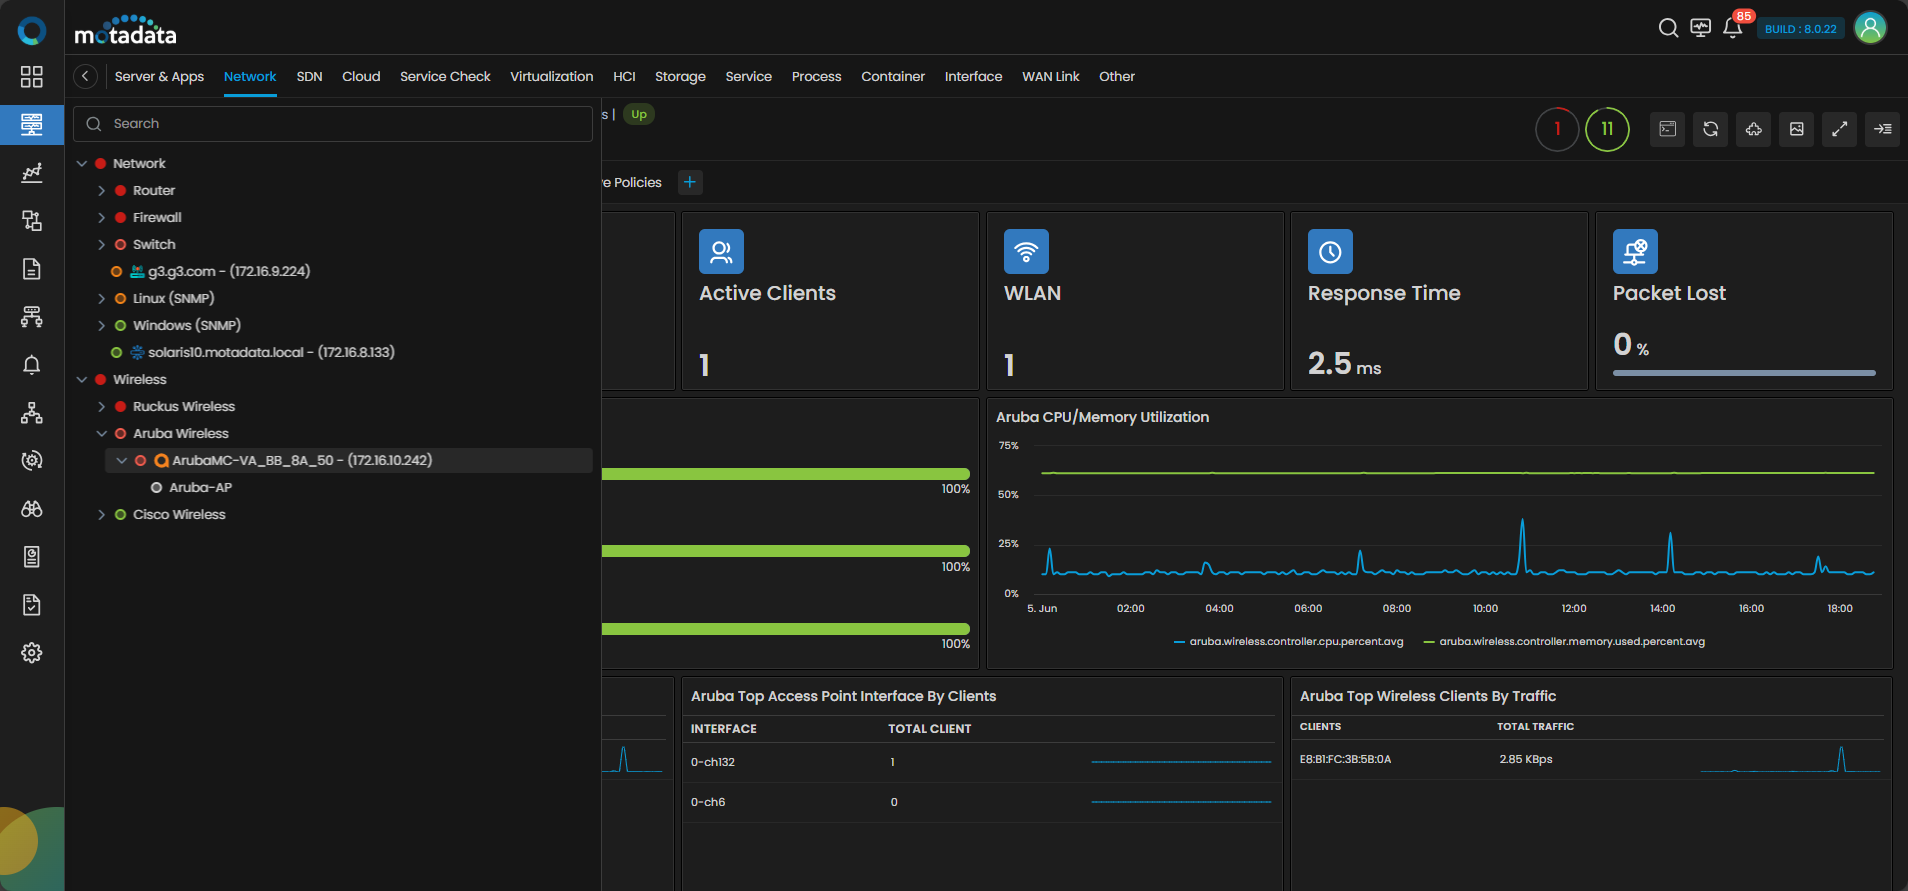Open the settings gear in sidebar
Viewport: 1908px width, 891px height.
[x=32, y=653]
